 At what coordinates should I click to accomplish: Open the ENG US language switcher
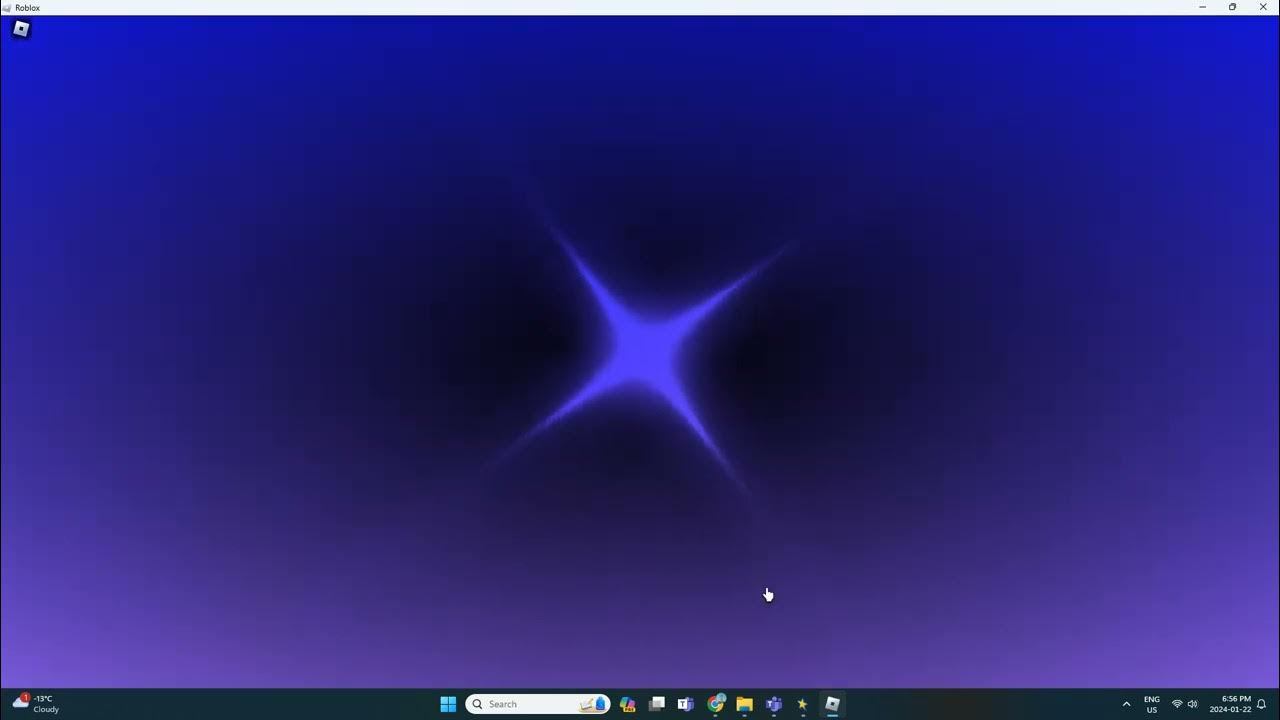1152,704
